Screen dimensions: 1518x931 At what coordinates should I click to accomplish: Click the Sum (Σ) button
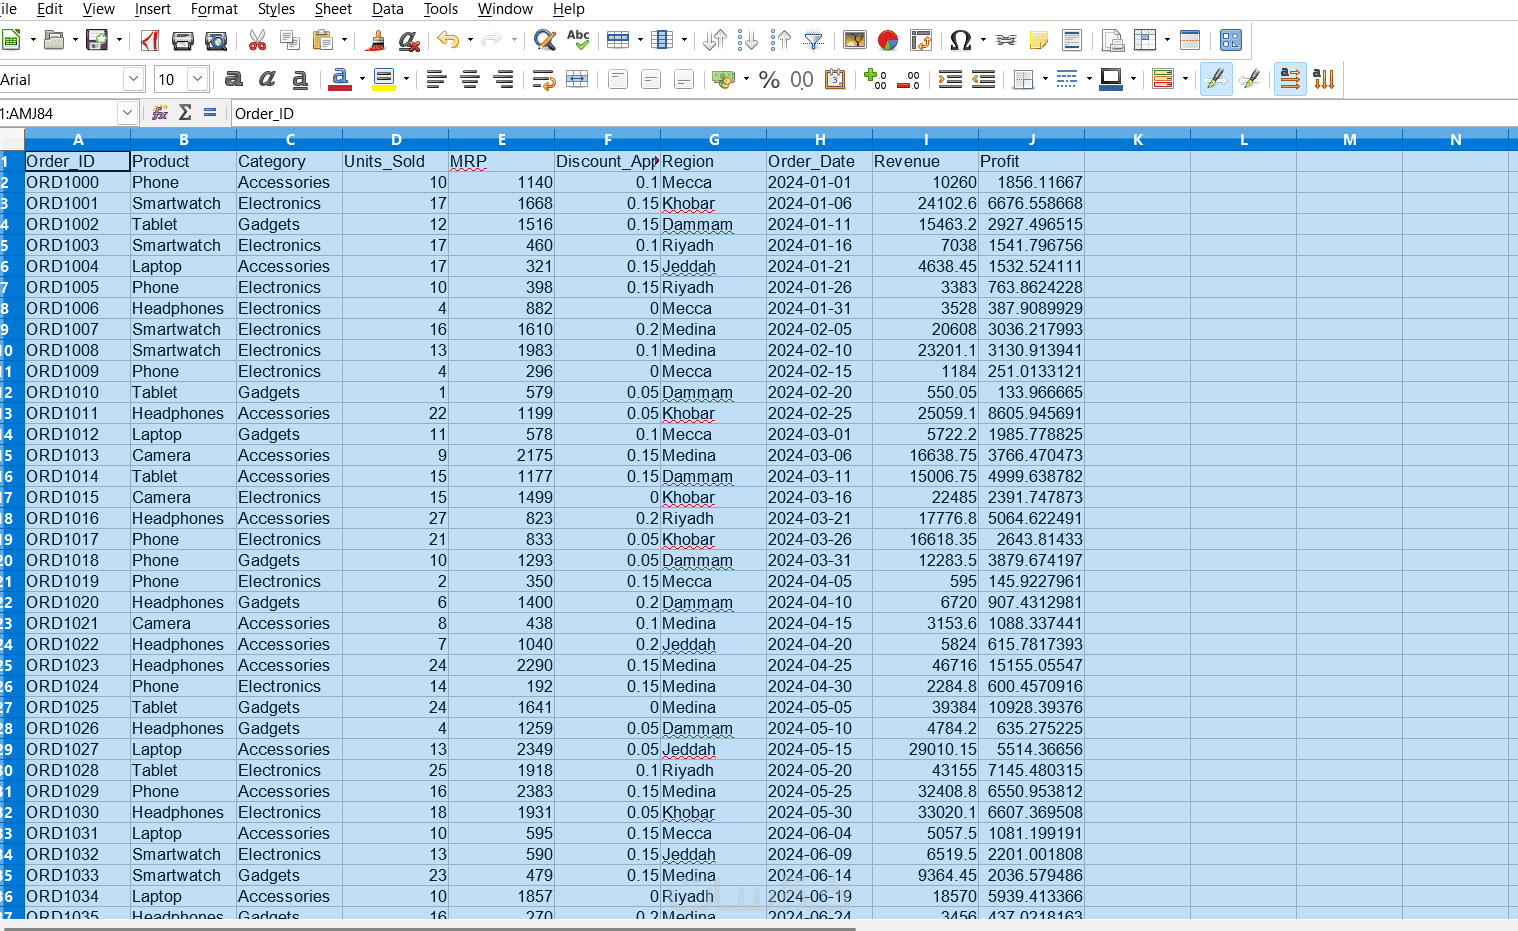click(185, 113)
